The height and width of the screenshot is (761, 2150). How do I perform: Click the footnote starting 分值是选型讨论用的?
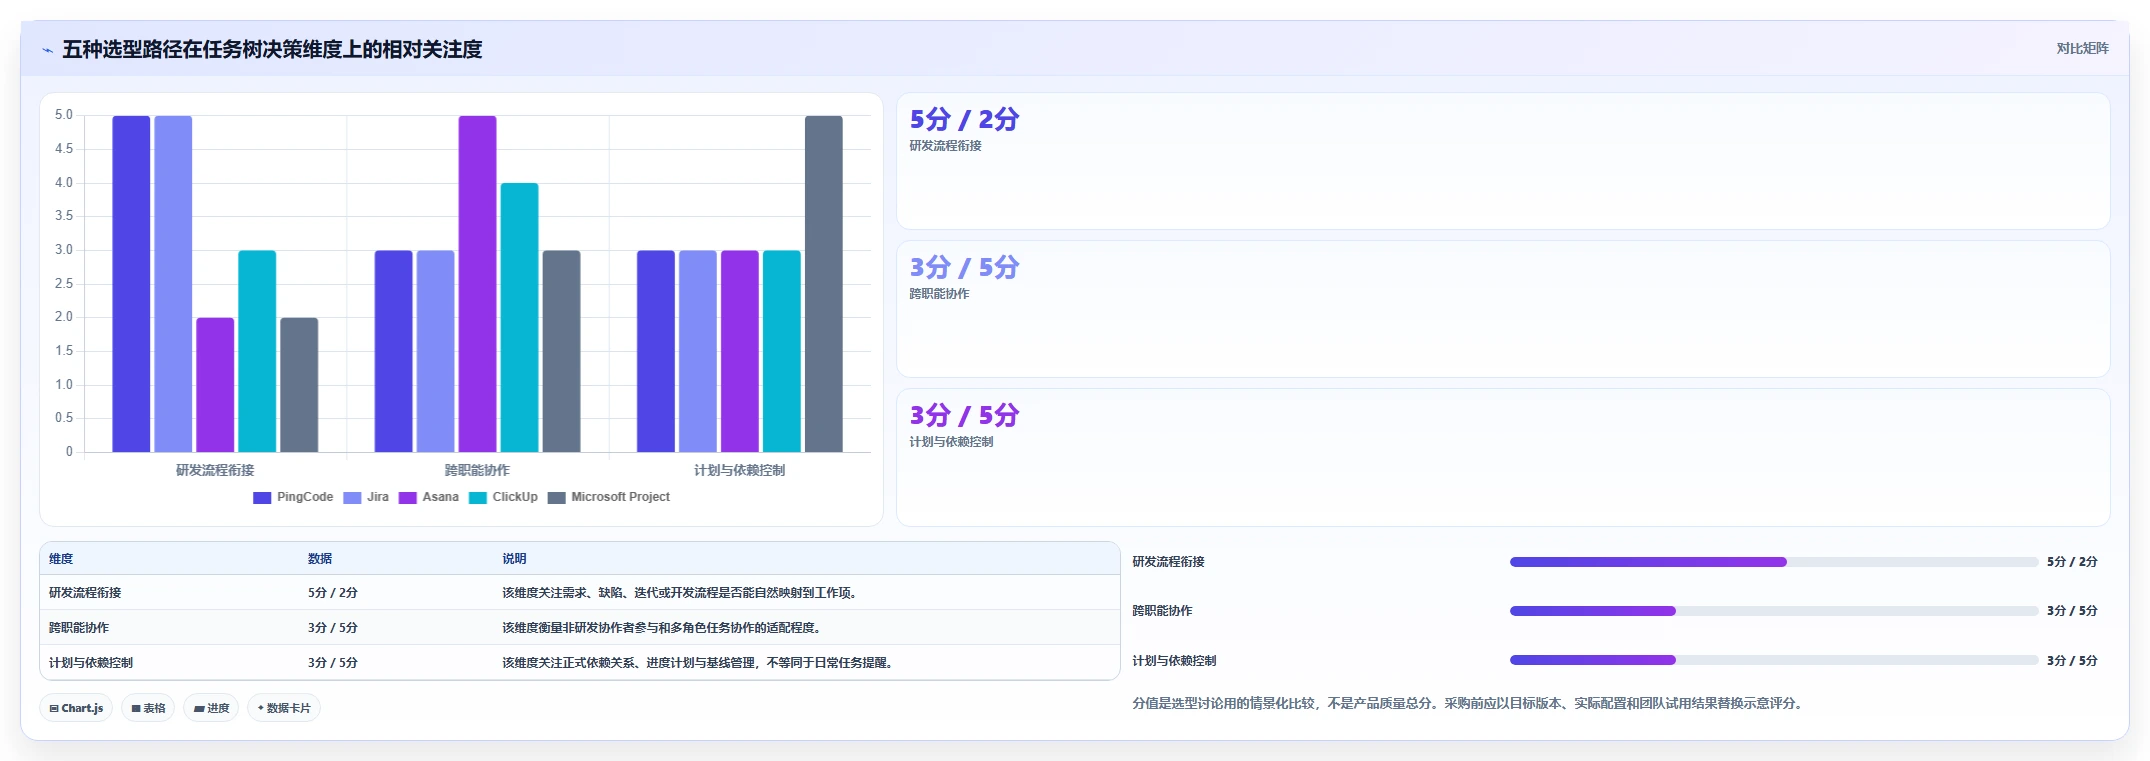[1469, 703]
